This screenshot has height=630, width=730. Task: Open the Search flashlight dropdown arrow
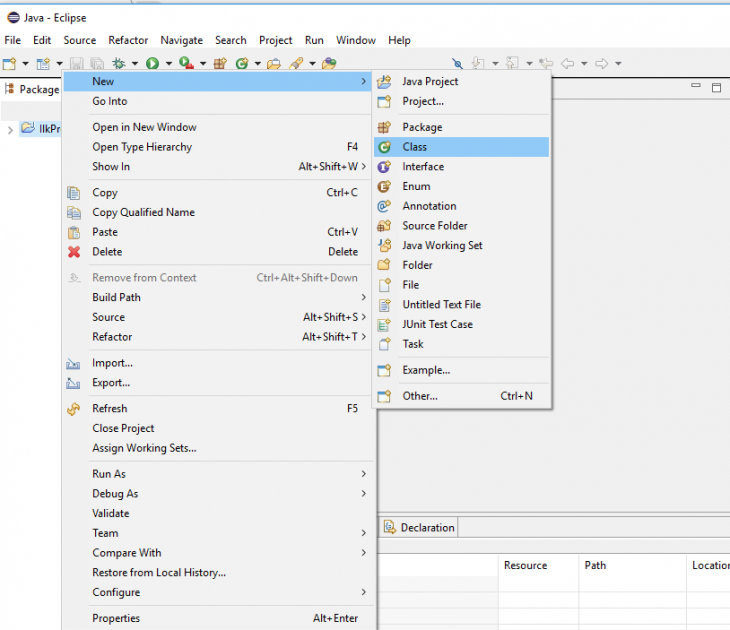[x=312, y=63]
